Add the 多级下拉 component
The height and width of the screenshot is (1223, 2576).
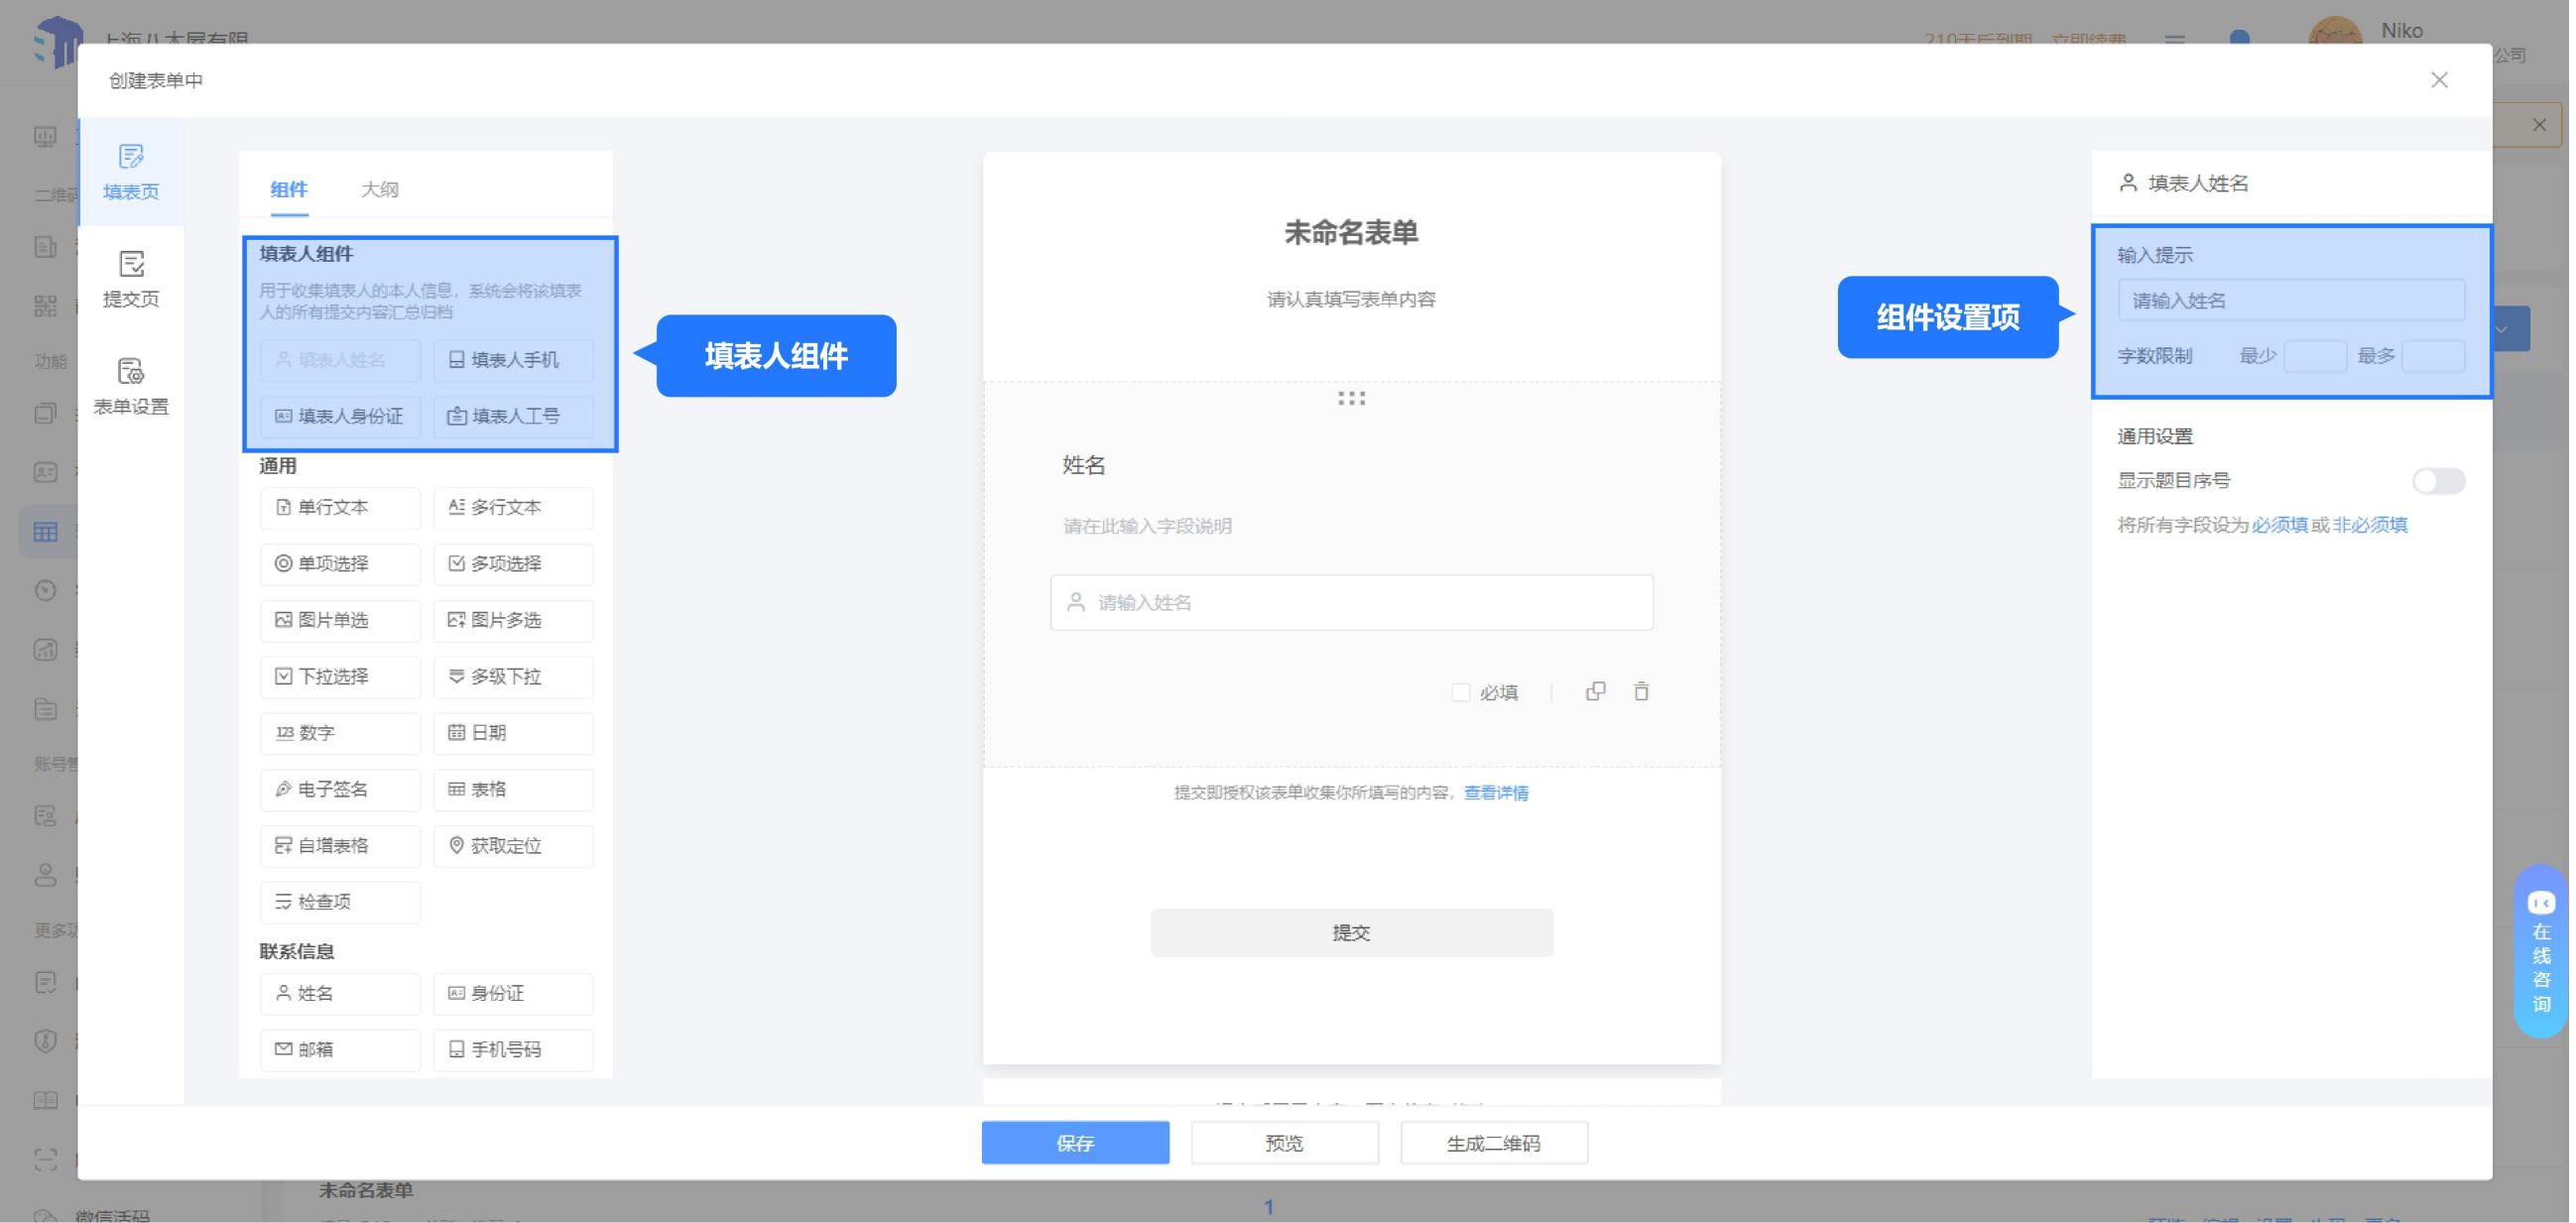514,677
